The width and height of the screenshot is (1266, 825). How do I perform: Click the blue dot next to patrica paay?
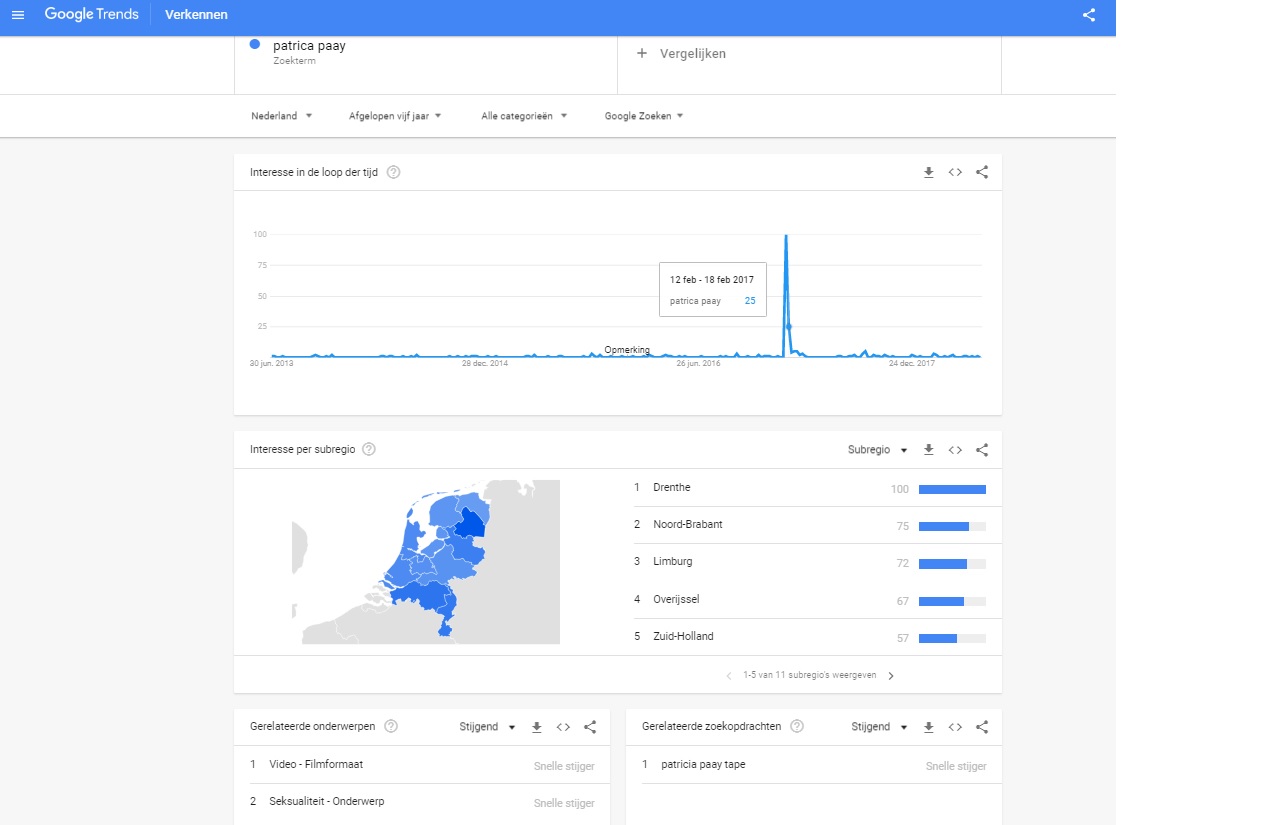tap(255, 44)
